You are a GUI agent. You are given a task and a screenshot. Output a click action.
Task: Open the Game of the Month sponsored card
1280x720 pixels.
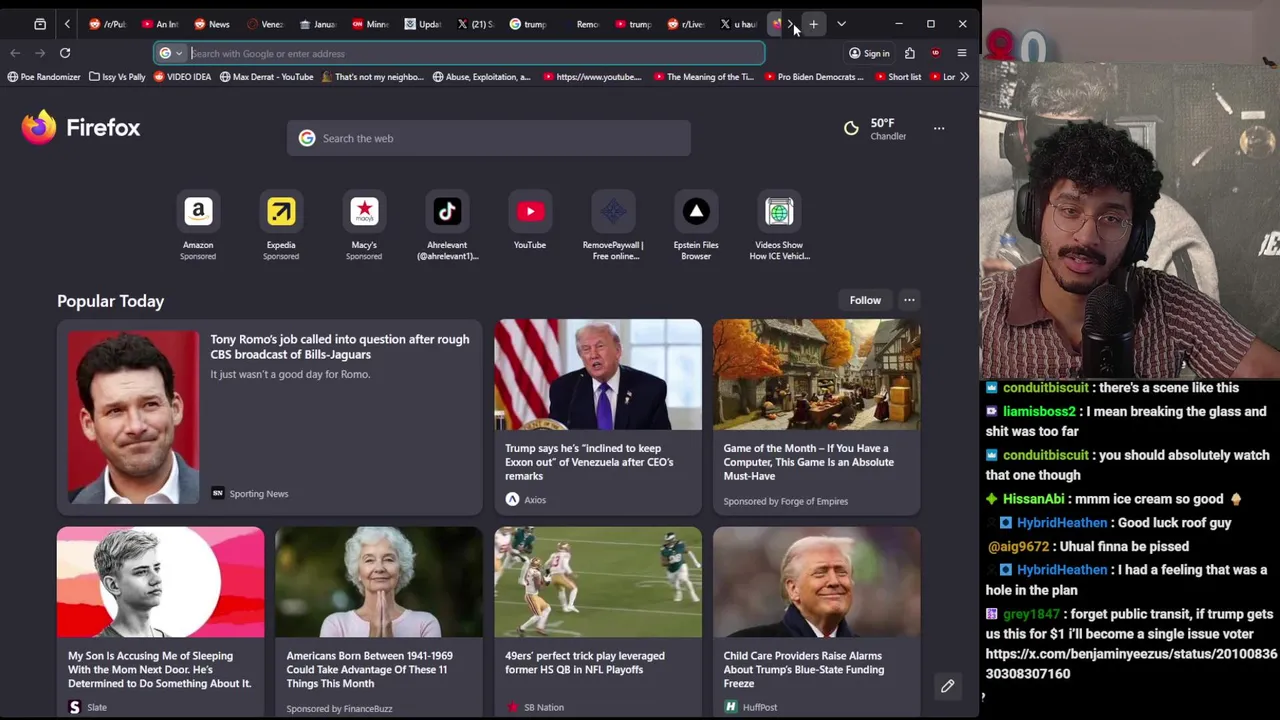[817, 417]
